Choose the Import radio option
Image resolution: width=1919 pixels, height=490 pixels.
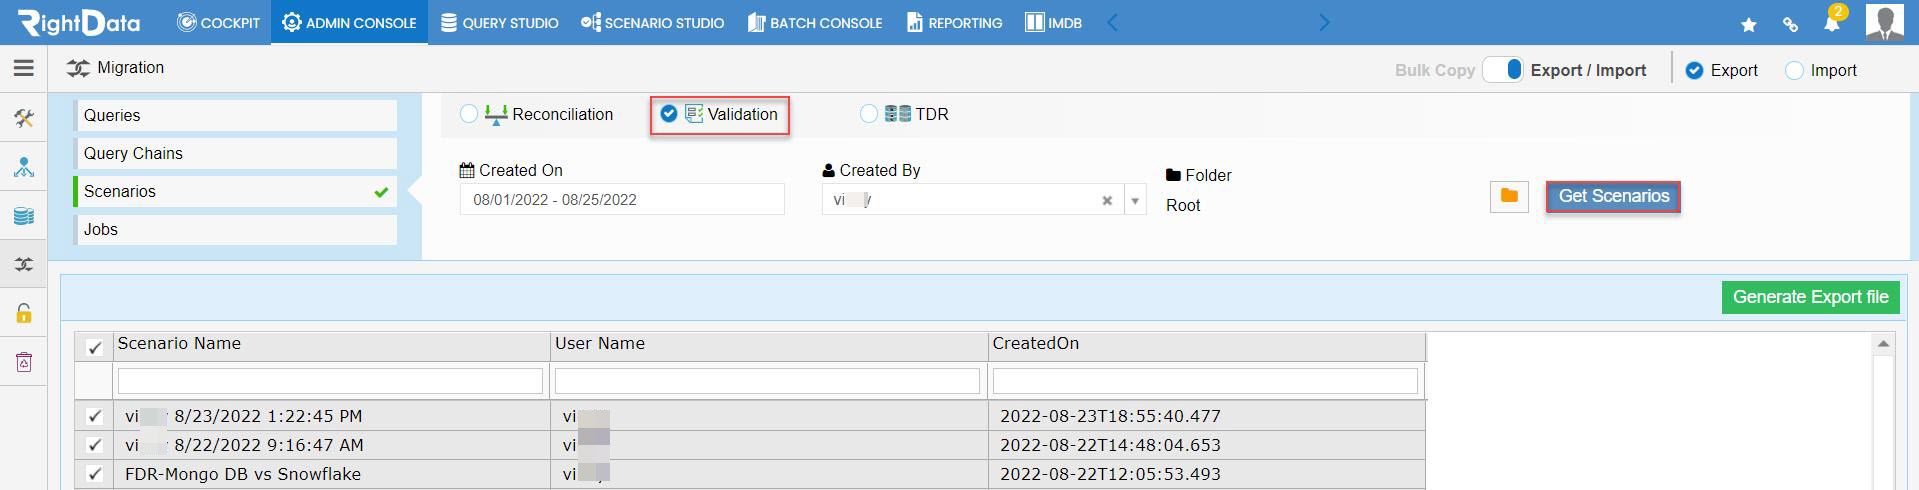point(1794,70)
